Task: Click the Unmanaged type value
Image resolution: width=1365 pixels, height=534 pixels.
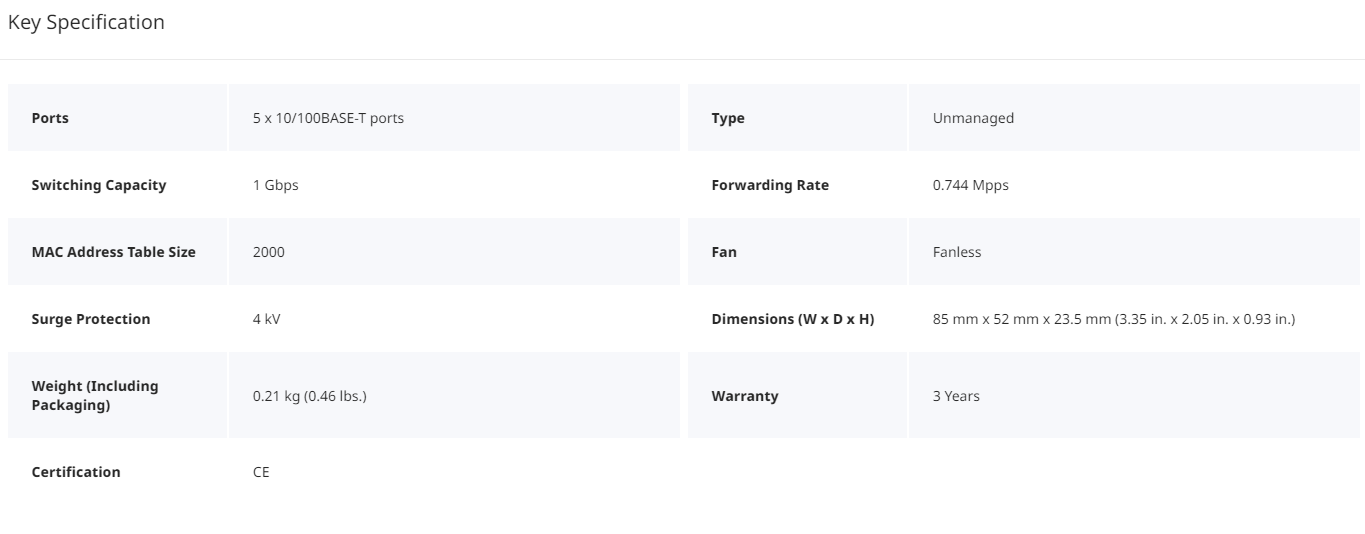Action: (973, 118)
